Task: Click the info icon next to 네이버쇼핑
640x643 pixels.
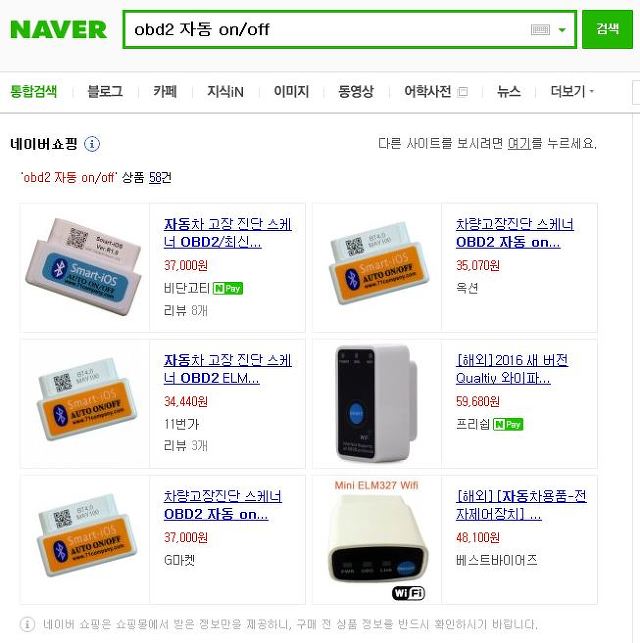Action: point(92,144)
